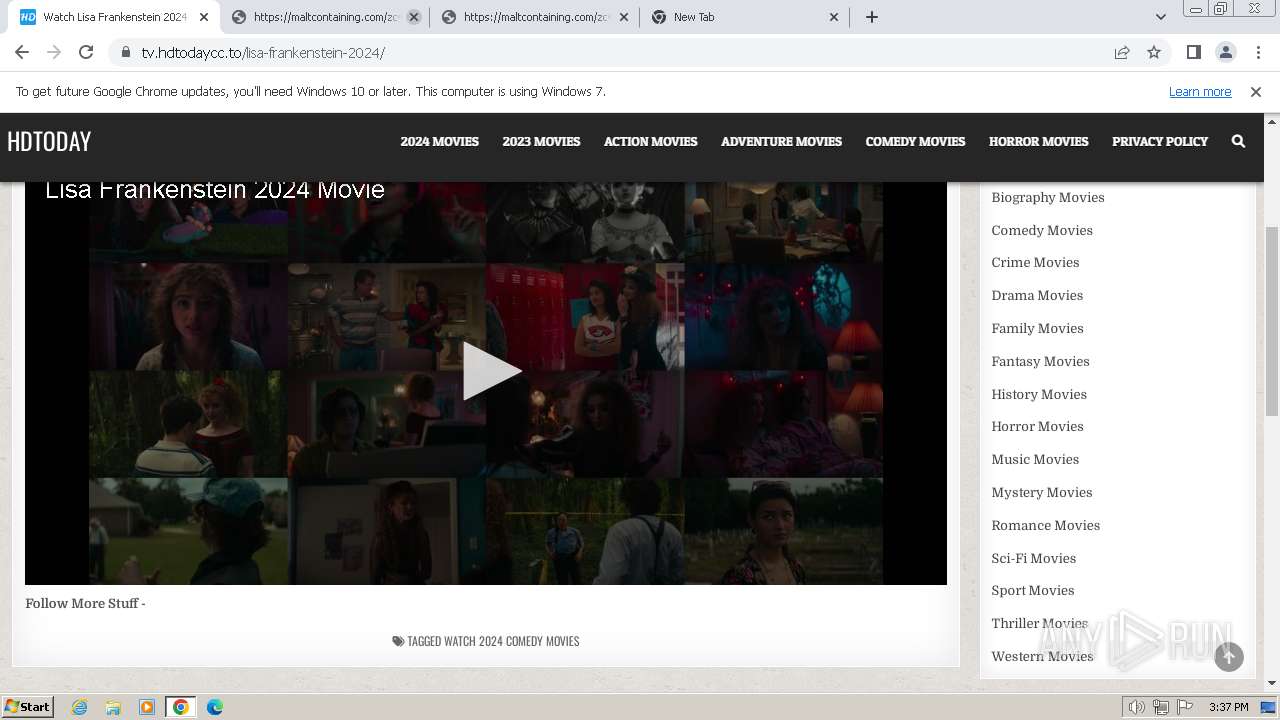Screen dimensions: 1280x720
Task: Click the page vertical scrollbar thumb
Action: (x=1272, y=321)
